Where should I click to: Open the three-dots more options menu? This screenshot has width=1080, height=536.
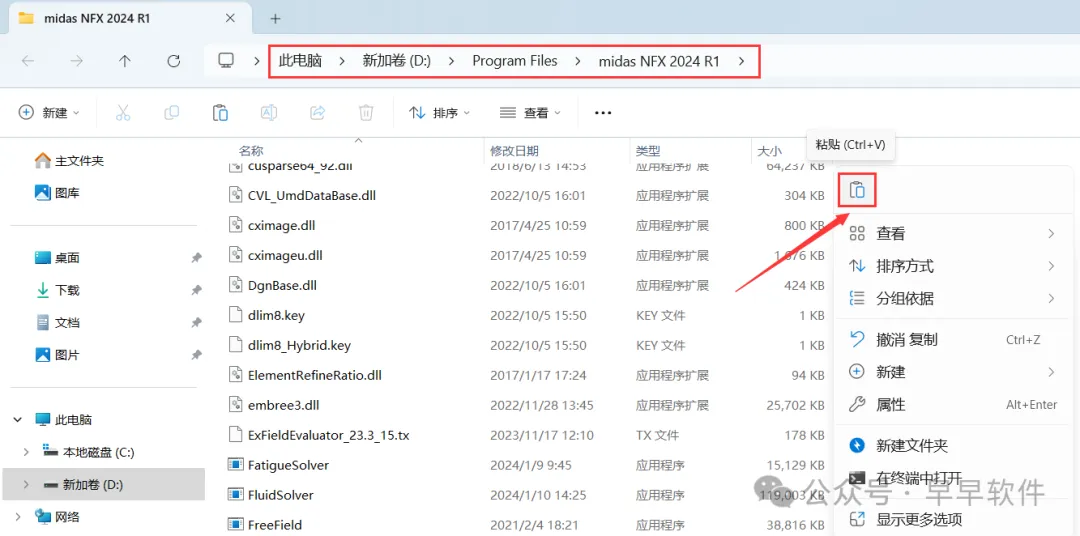603,113
